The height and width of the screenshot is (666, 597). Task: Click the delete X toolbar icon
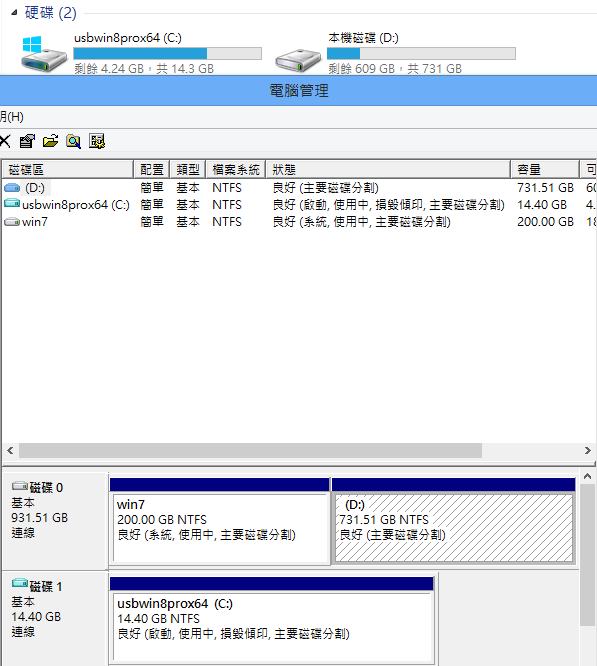(x=5, y=141)
